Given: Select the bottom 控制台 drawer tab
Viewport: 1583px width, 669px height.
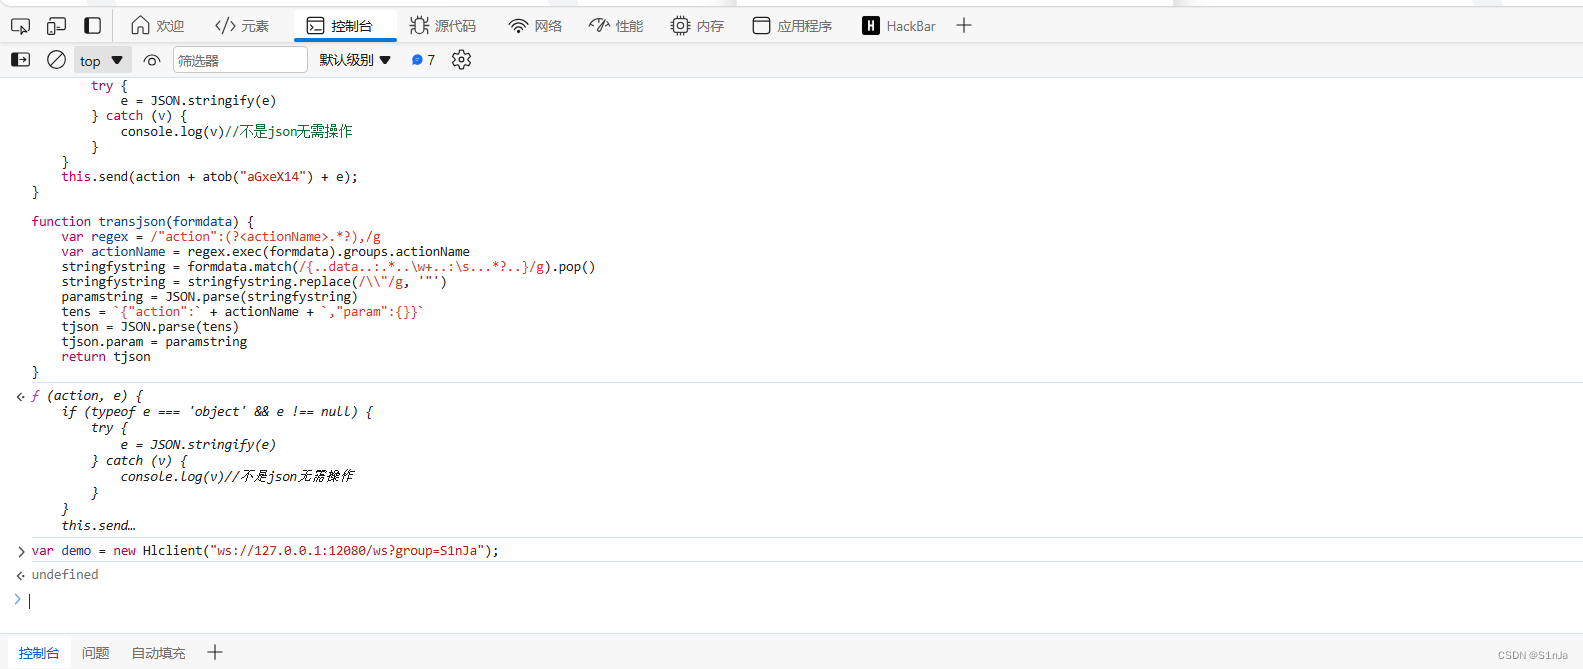Looking at the screenshot, I should [39, 653].
